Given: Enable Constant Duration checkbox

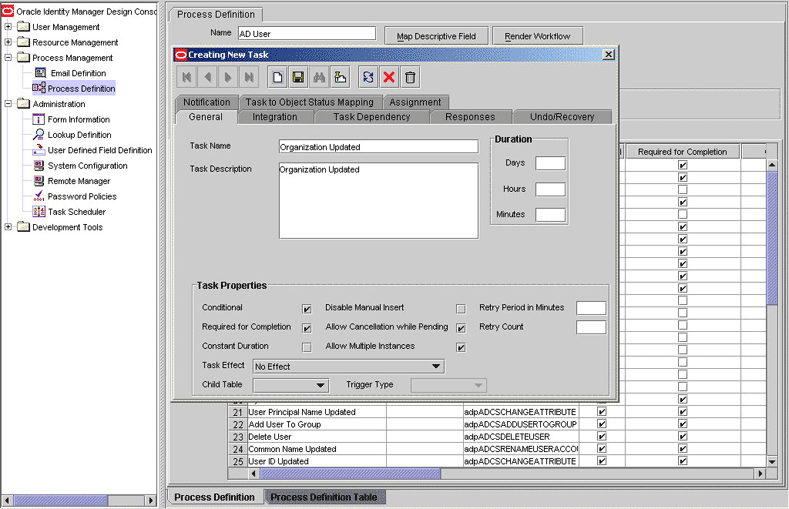Looking at the screenshot, I should click(306, 348).
